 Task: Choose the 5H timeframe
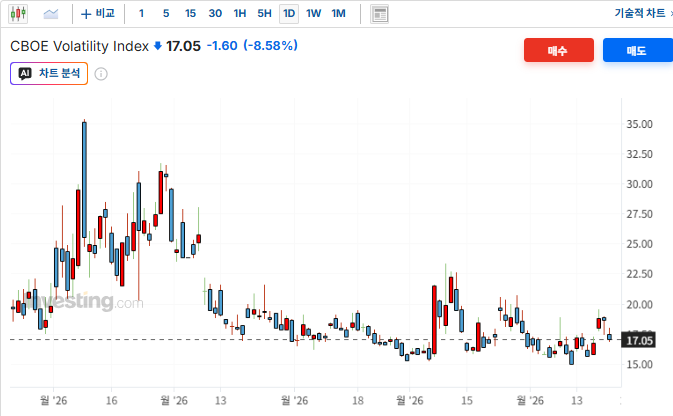click(264, 14)
